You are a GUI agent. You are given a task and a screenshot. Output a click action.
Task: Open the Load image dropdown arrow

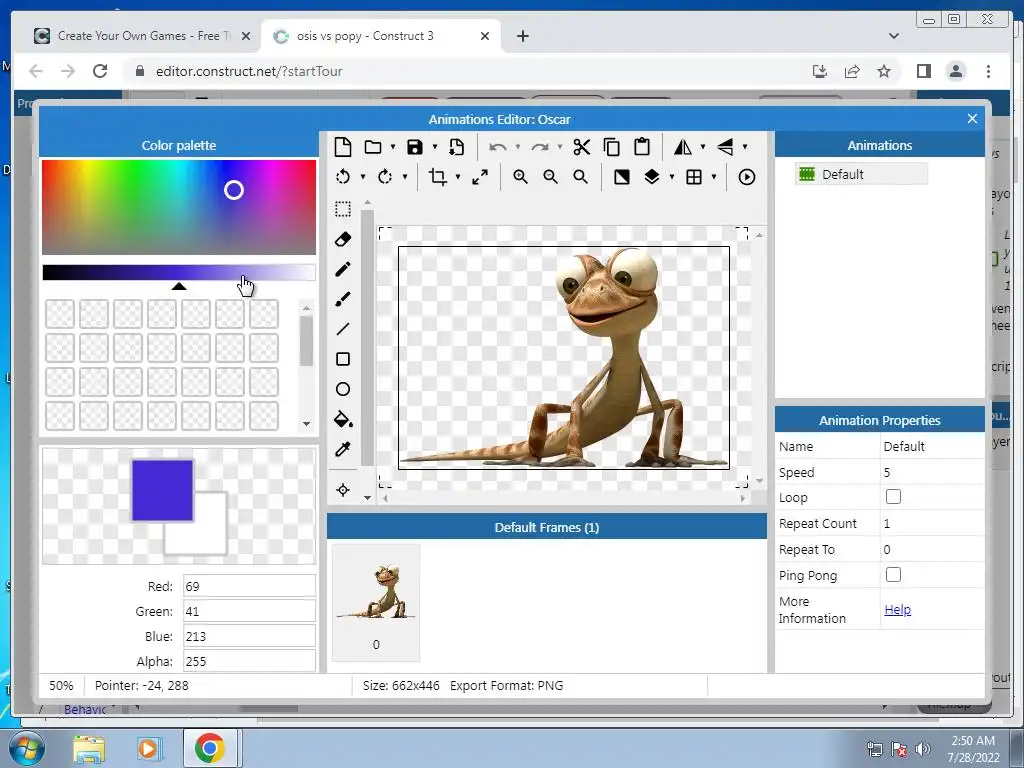pos(392,148)
